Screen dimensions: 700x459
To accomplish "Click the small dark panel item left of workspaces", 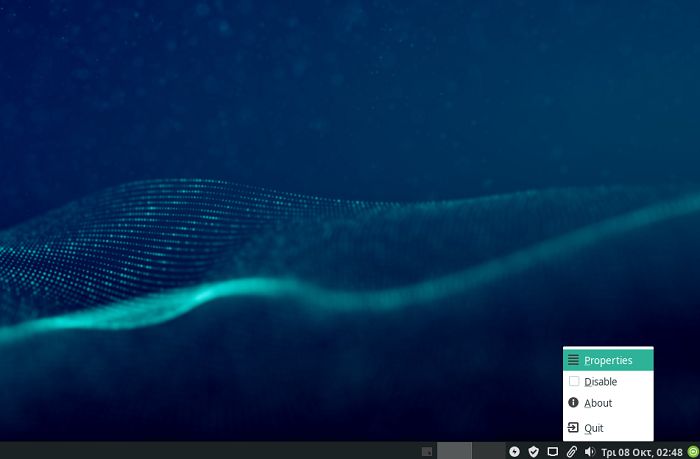I will click(427, 452).
